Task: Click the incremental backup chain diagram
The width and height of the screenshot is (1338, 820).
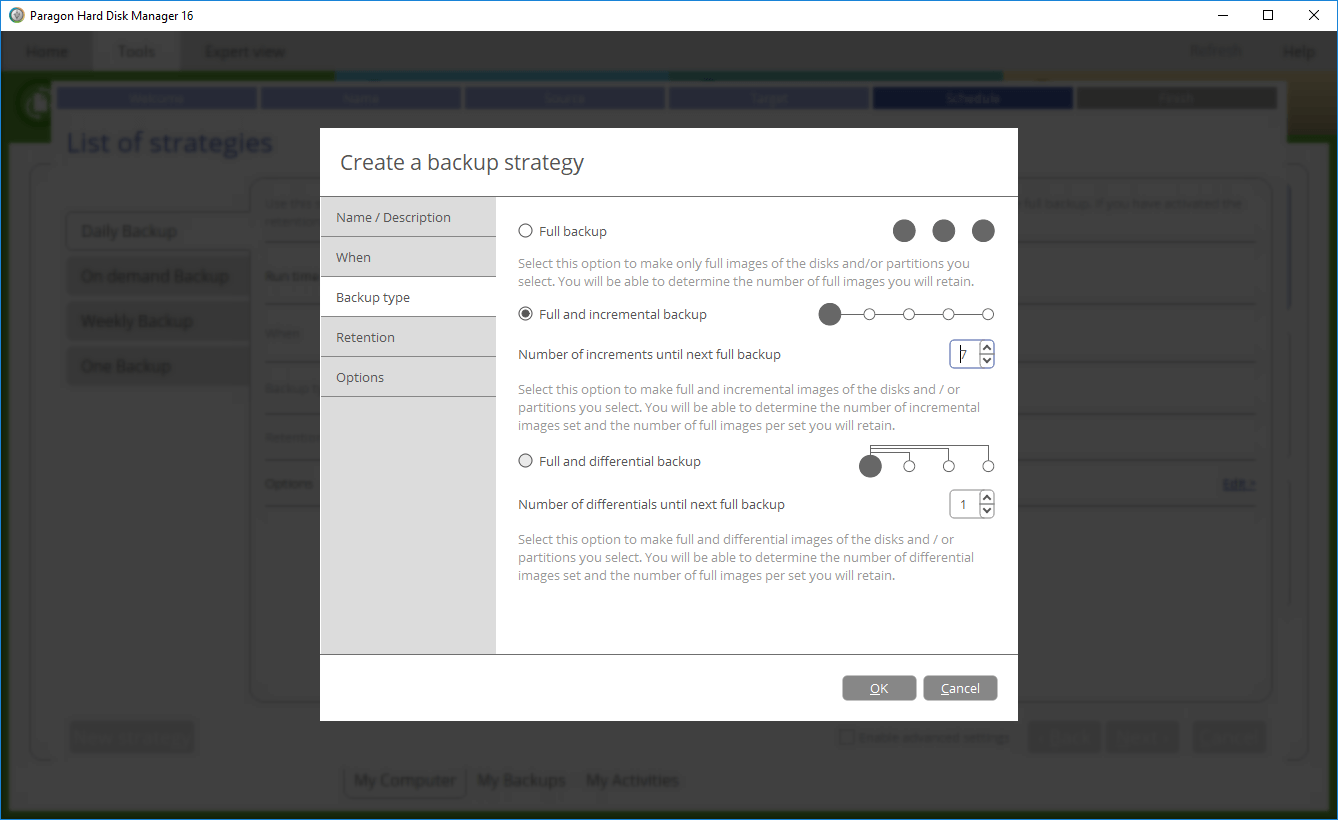Action: click(908, 314)
